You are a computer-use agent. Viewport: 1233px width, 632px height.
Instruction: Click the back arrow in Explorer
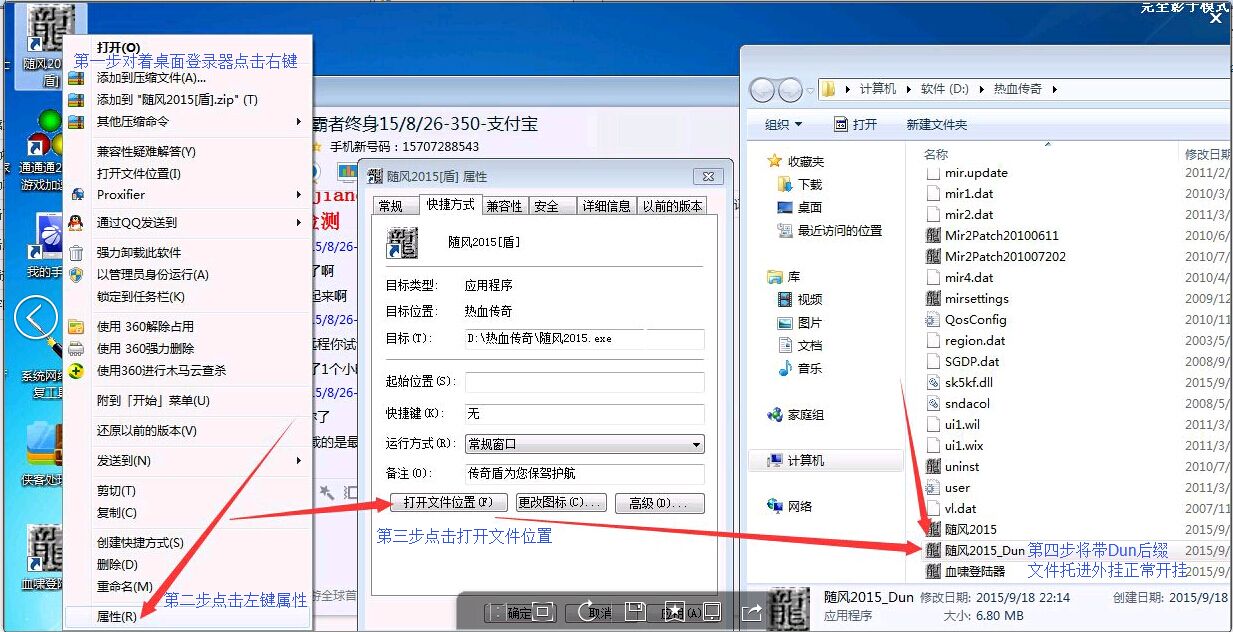(762, 90)
